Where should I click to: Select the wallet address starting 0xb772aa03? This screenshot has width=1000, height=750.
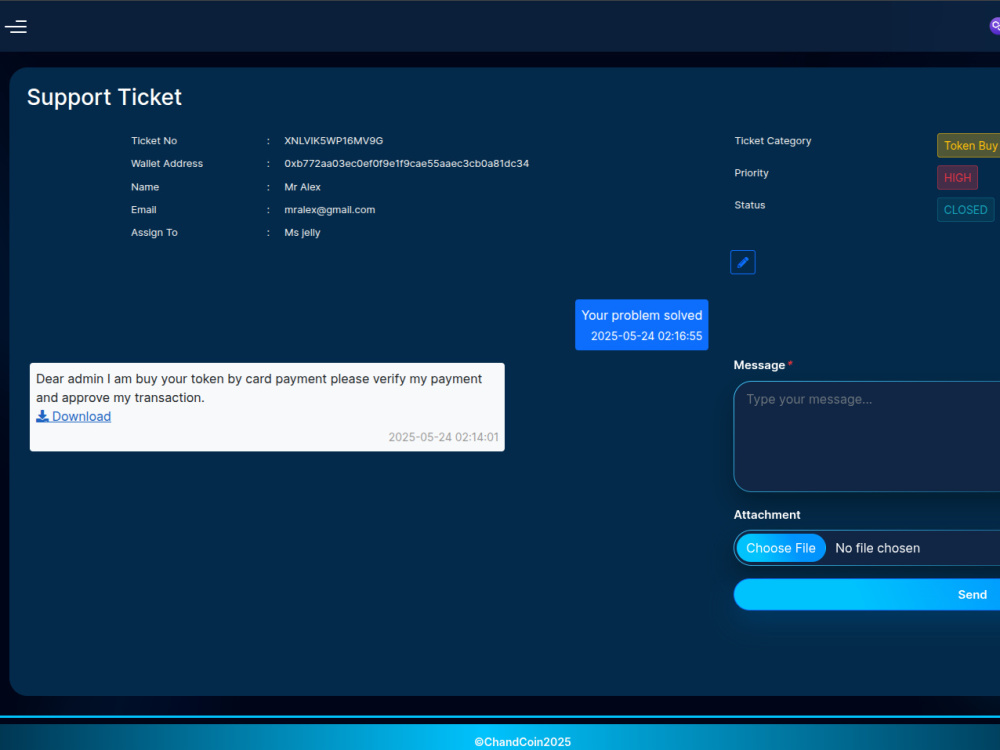pyautogui.click(x=406, y=163)
